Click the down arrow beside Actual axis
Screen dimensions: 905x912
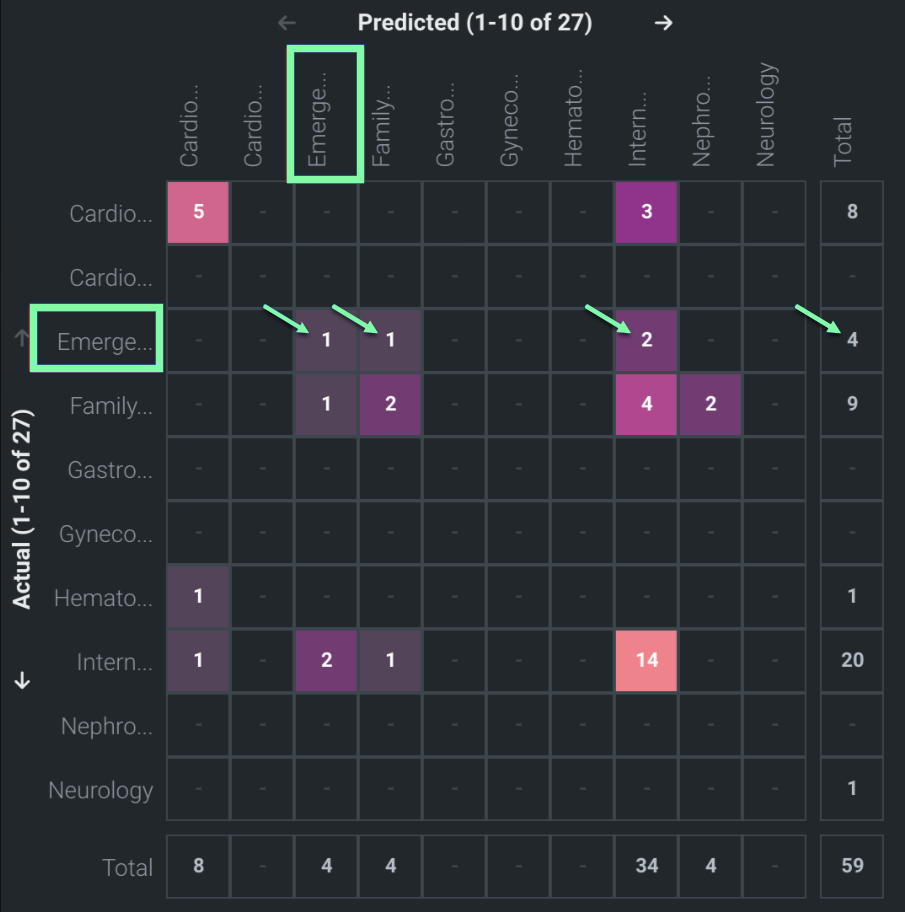(x=22, y=681)
